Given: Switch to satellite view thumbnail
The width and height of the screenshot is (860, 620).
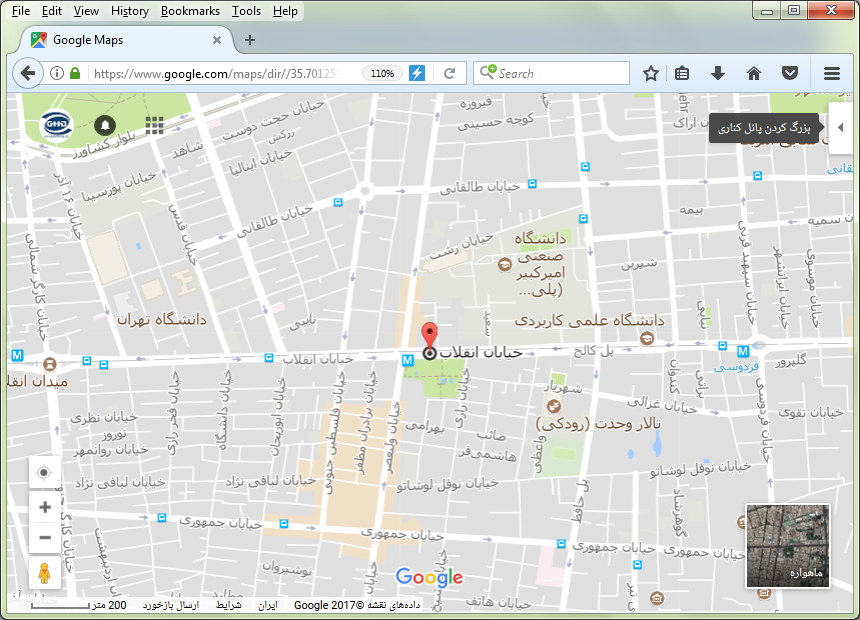Looking at the screenshot, I should [788, 546].
